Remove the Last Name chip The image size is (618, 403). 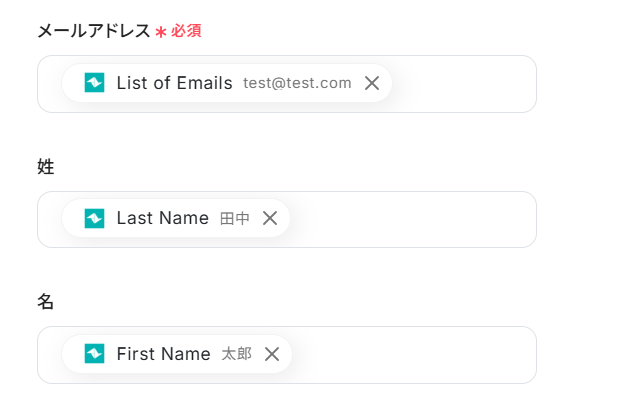click(x=270, y=218)
